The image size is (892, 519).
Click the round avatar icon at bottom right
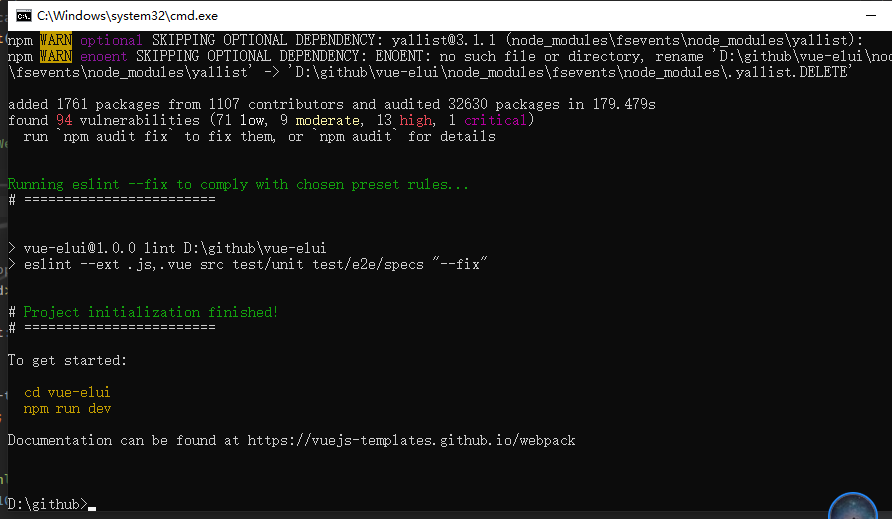coord(852,506)
